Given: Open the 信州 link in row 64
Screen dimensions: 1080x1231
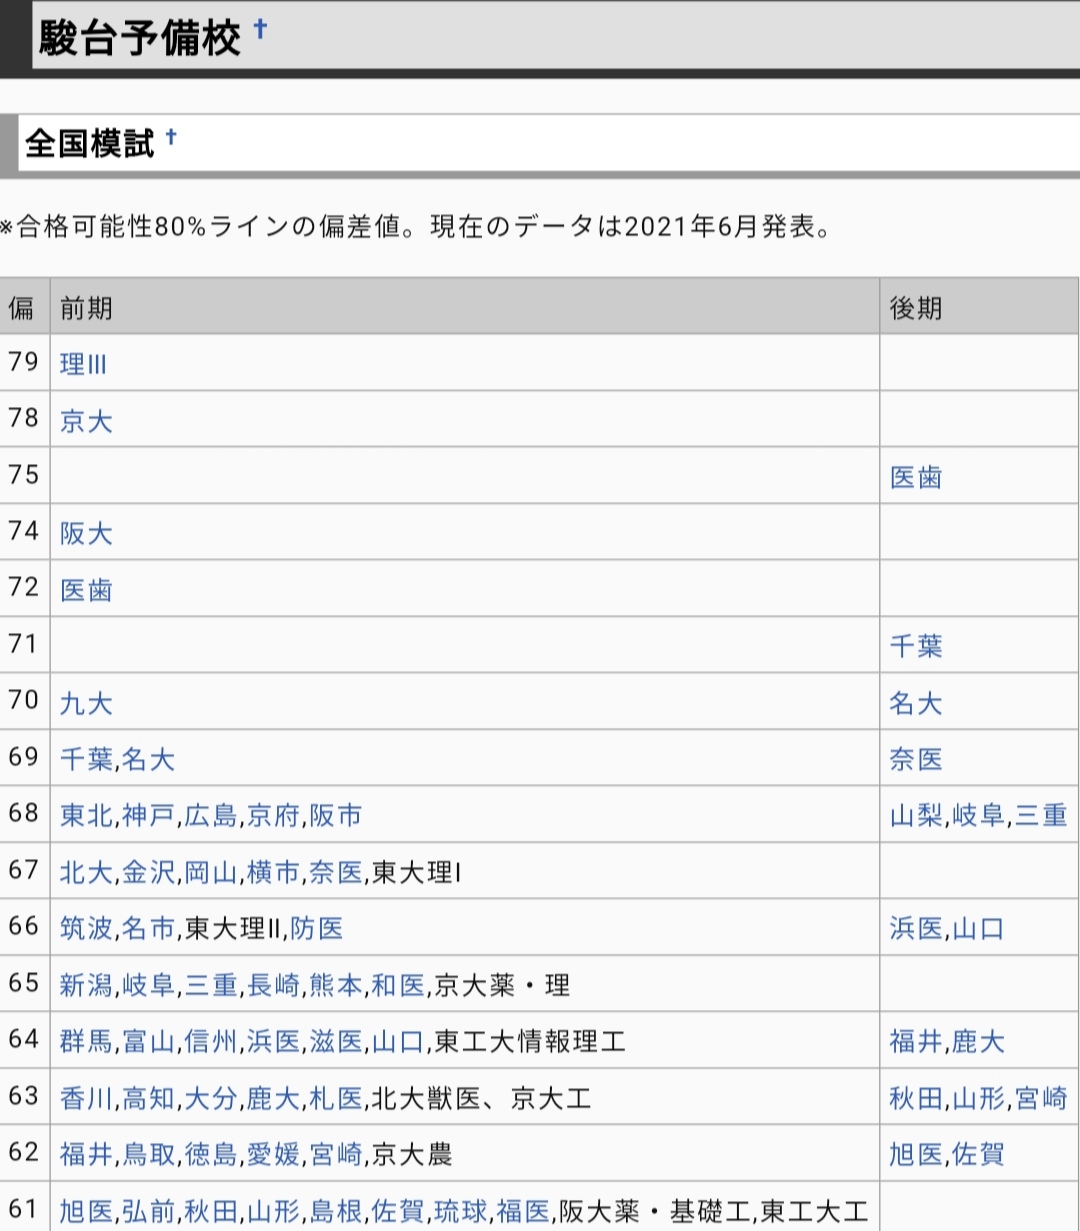Looking at the screenshot, I should (x=211, y=1041).
